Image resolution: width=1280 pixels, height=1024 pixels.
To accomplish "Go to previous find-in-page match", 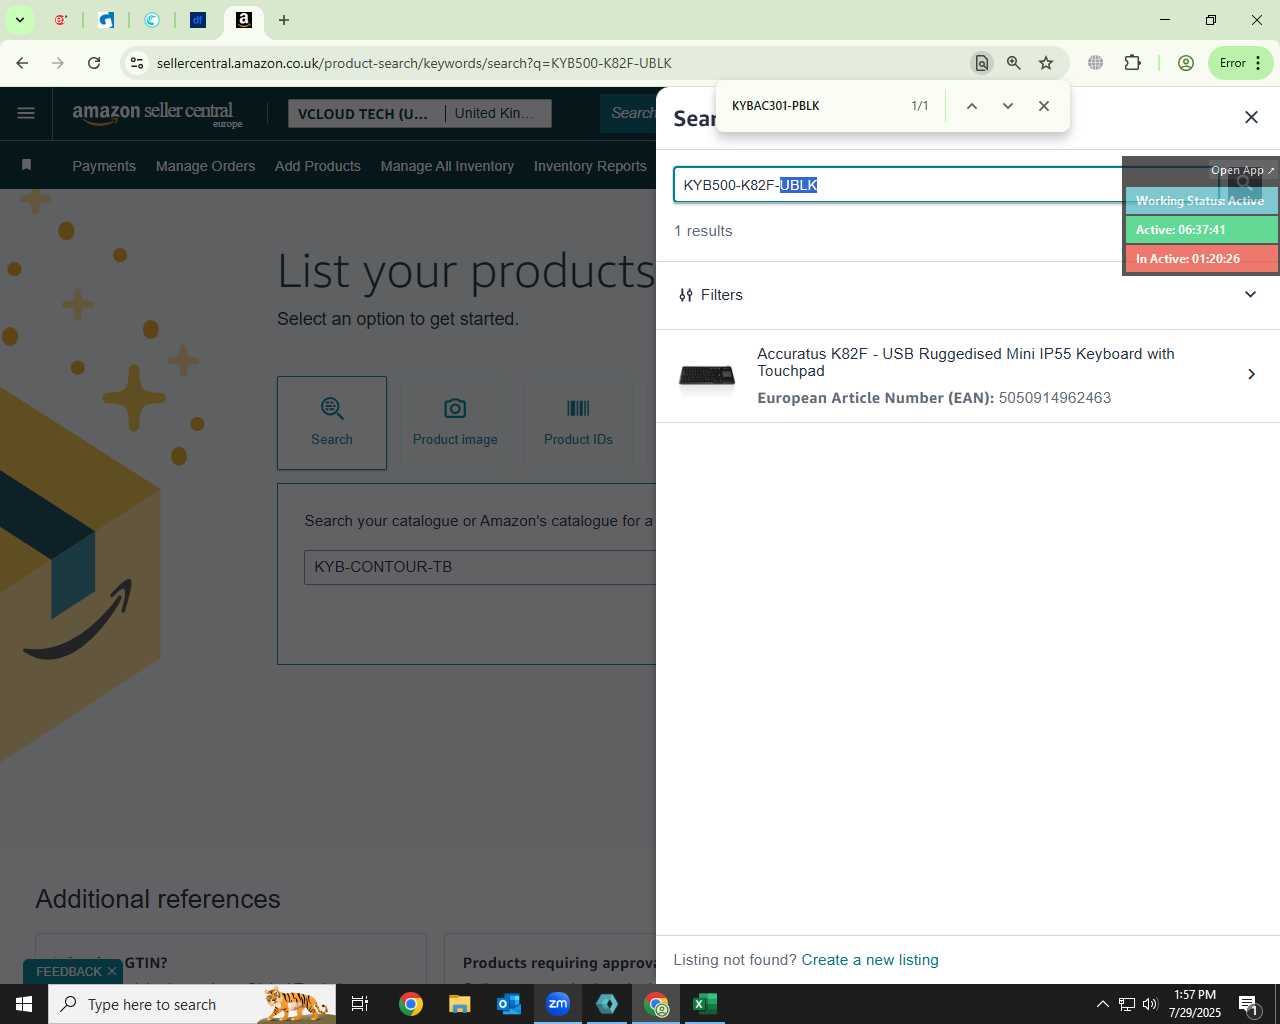I will coord(971,106).
